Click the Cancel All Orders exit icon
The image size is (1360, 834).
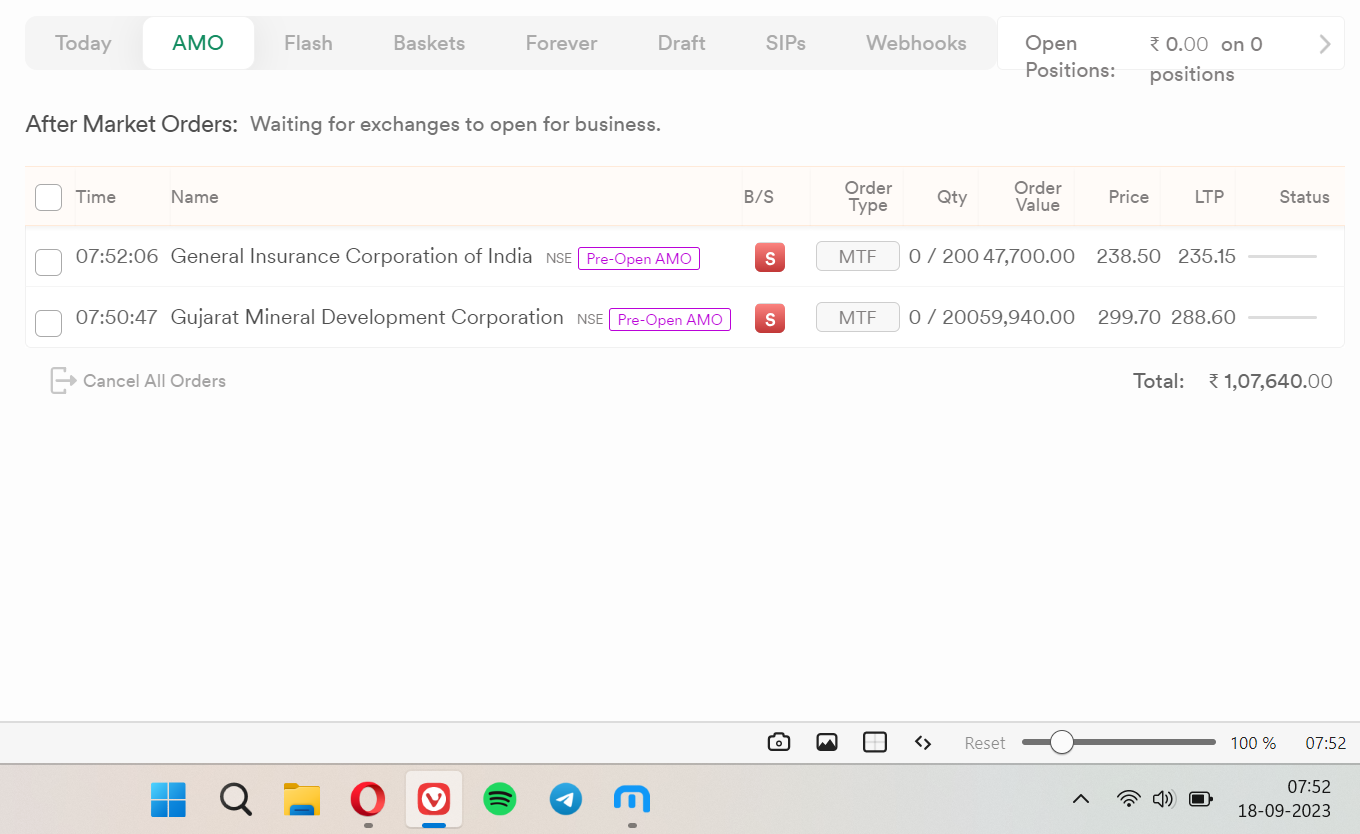pyautogui.click(x=63, y=381)
